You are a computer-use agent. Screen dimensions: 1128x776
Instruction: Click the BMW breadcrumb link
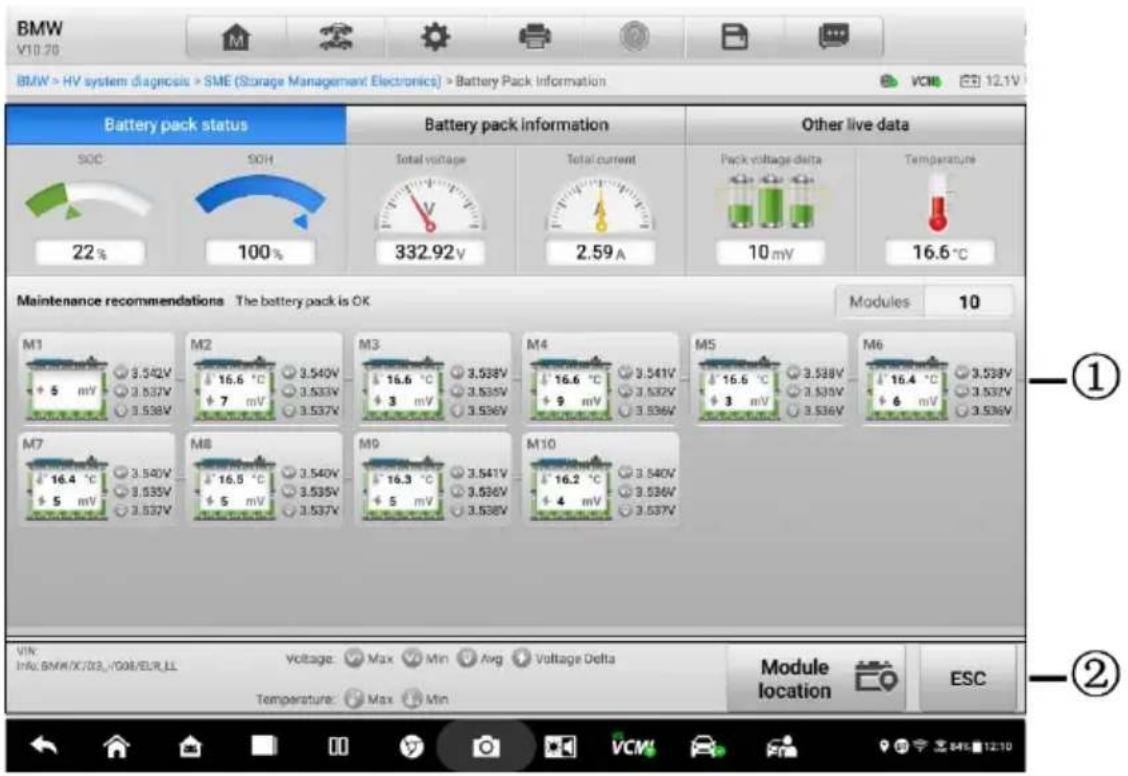[x=33, y=81]
